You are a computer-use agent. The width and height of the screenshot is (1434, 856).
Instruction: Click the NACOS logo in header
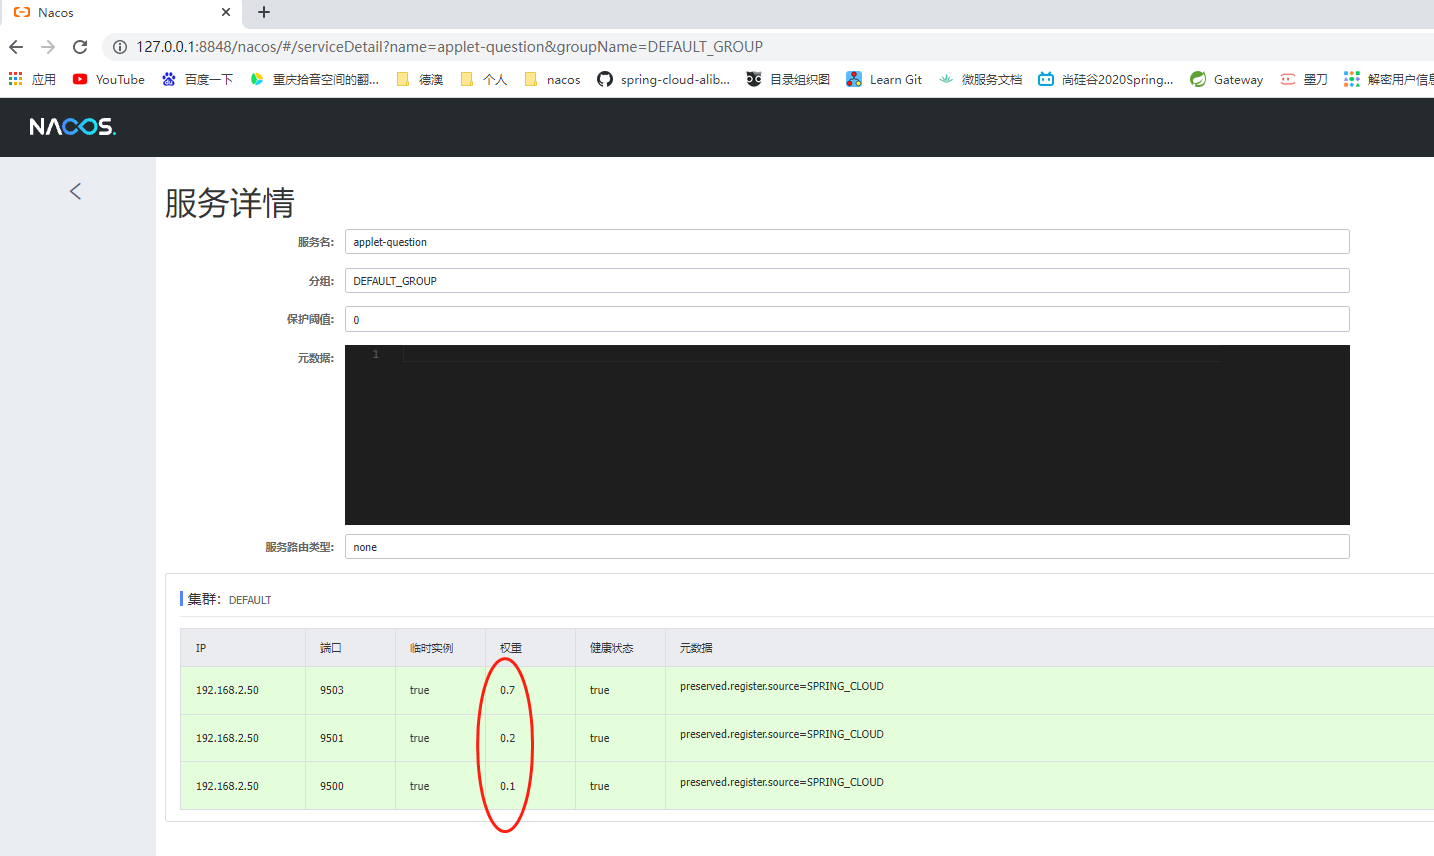click(x=73, y=127)
